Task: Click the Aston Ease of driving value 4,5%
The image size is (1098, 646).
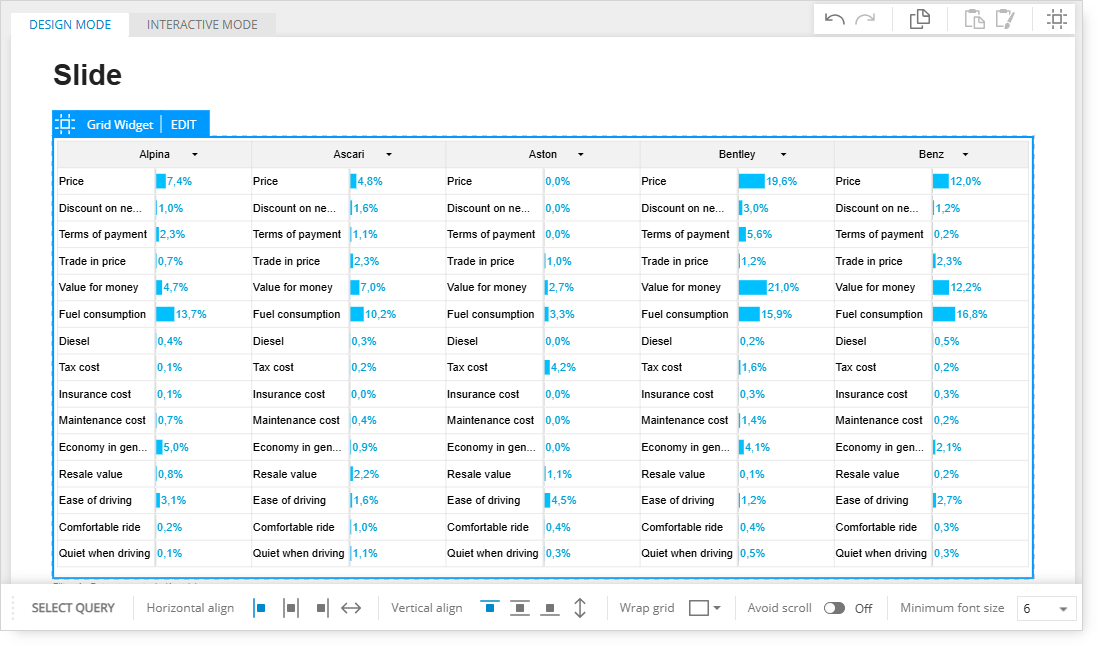Action: tap(564, 500)
